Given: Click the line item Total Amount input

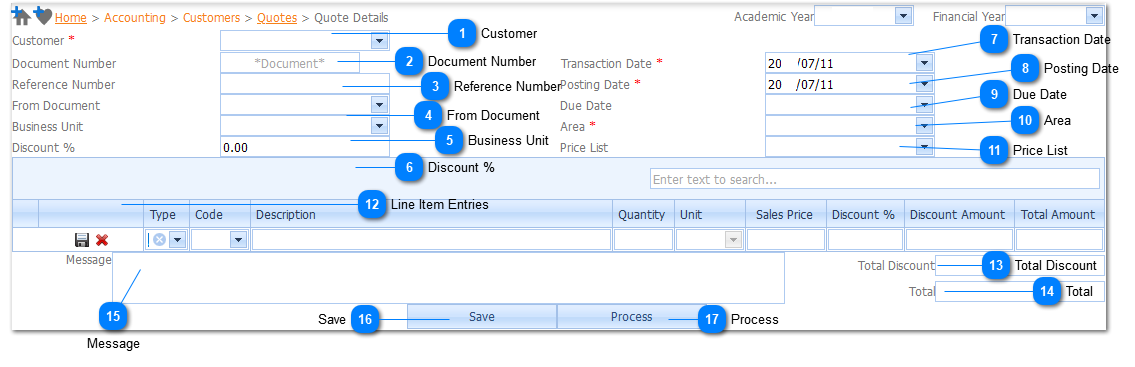Looking at the screenshot, I should point(1059,240).
